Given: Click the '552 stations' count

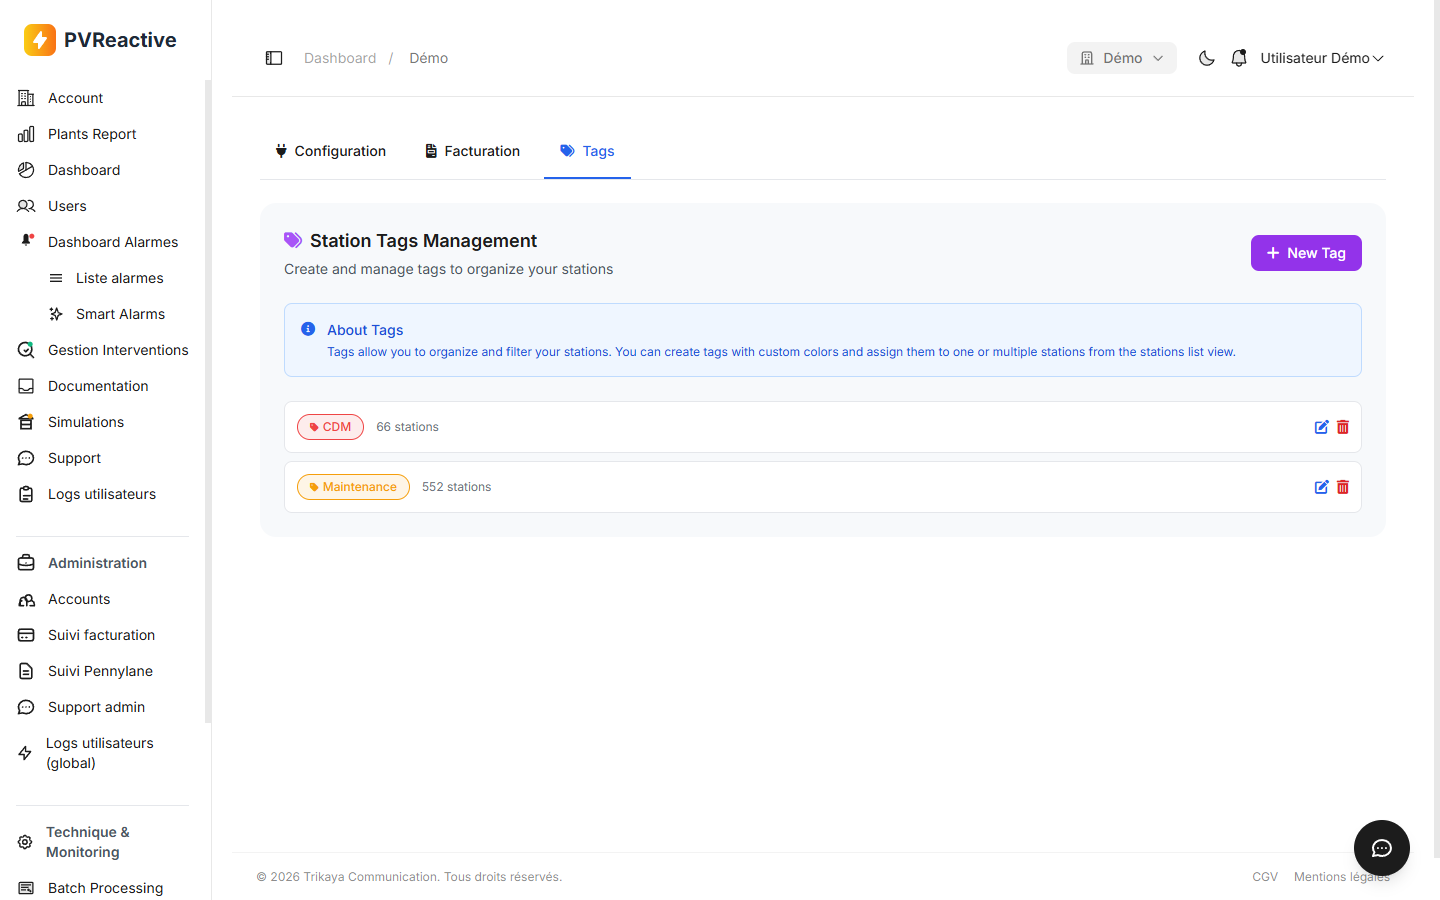Looking at the screenshot, I should (456, 487).
